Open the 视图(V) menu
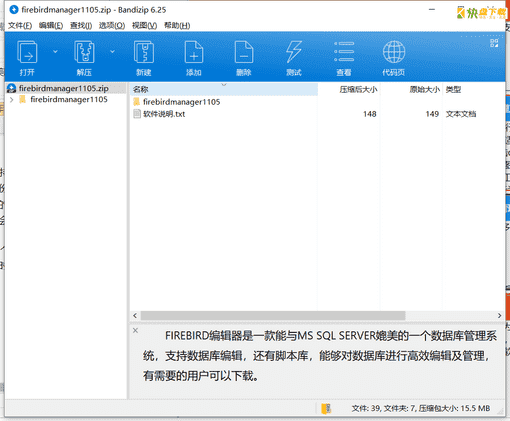The width and height of the screenshot is (510, 421). point(144,26)
